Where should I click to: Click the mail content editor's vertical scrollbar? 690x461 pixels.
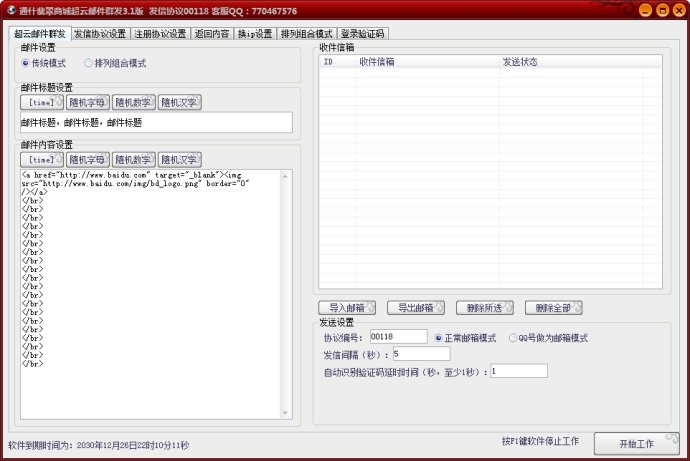point(288,290)
